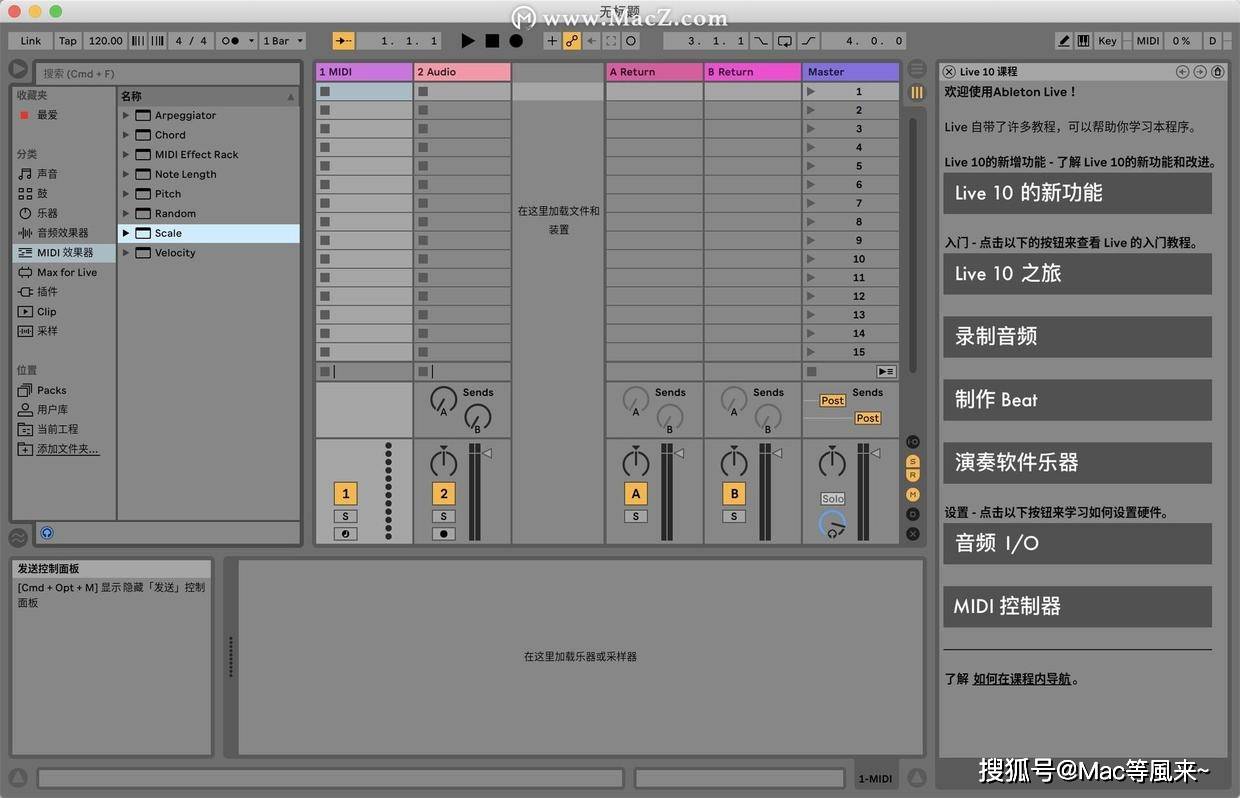Click the 如何在课程内导航 link
Image resolution: width=1240 pixels, height=798 pixels.
click(x=1022, y=678)
